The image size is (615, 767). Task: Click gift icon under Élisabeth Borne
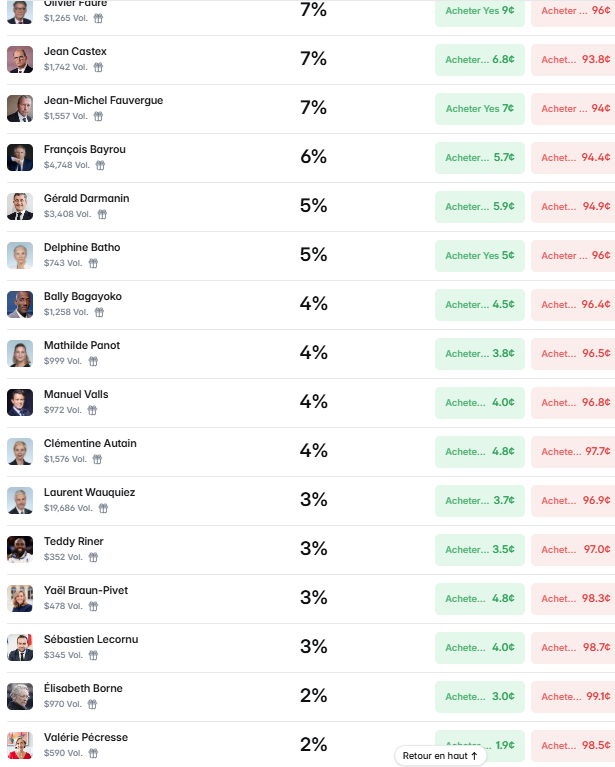click(x=92, y=704)
